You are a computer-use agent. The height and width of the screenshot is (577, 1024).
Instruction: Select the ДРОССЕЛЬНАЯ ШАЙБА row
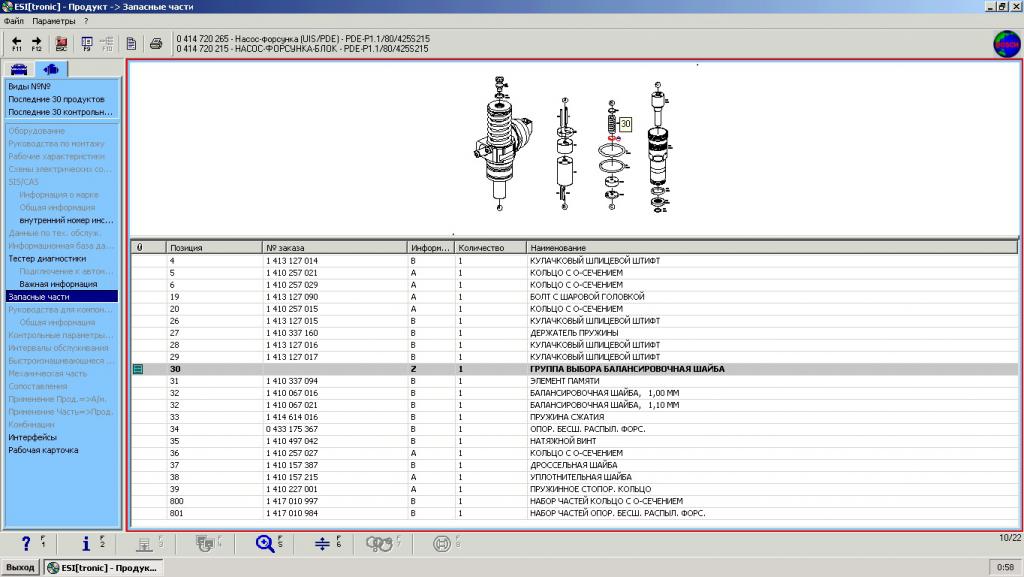[574, 465]
